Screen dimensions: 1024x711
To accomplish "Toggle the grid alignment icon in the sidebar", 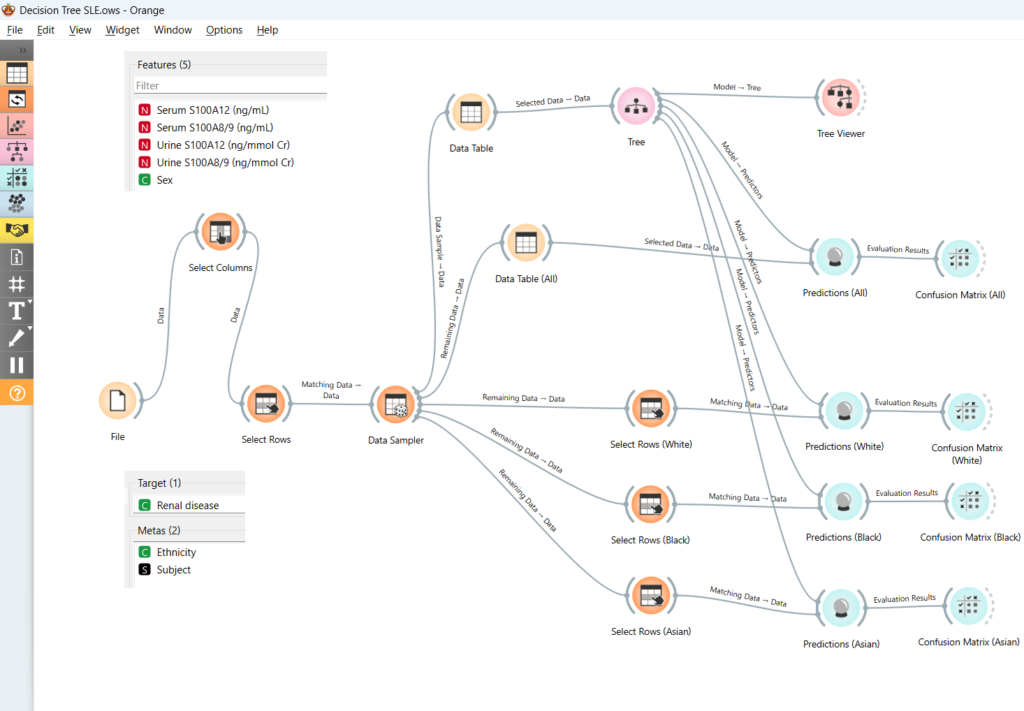I will tap(16, 284).
